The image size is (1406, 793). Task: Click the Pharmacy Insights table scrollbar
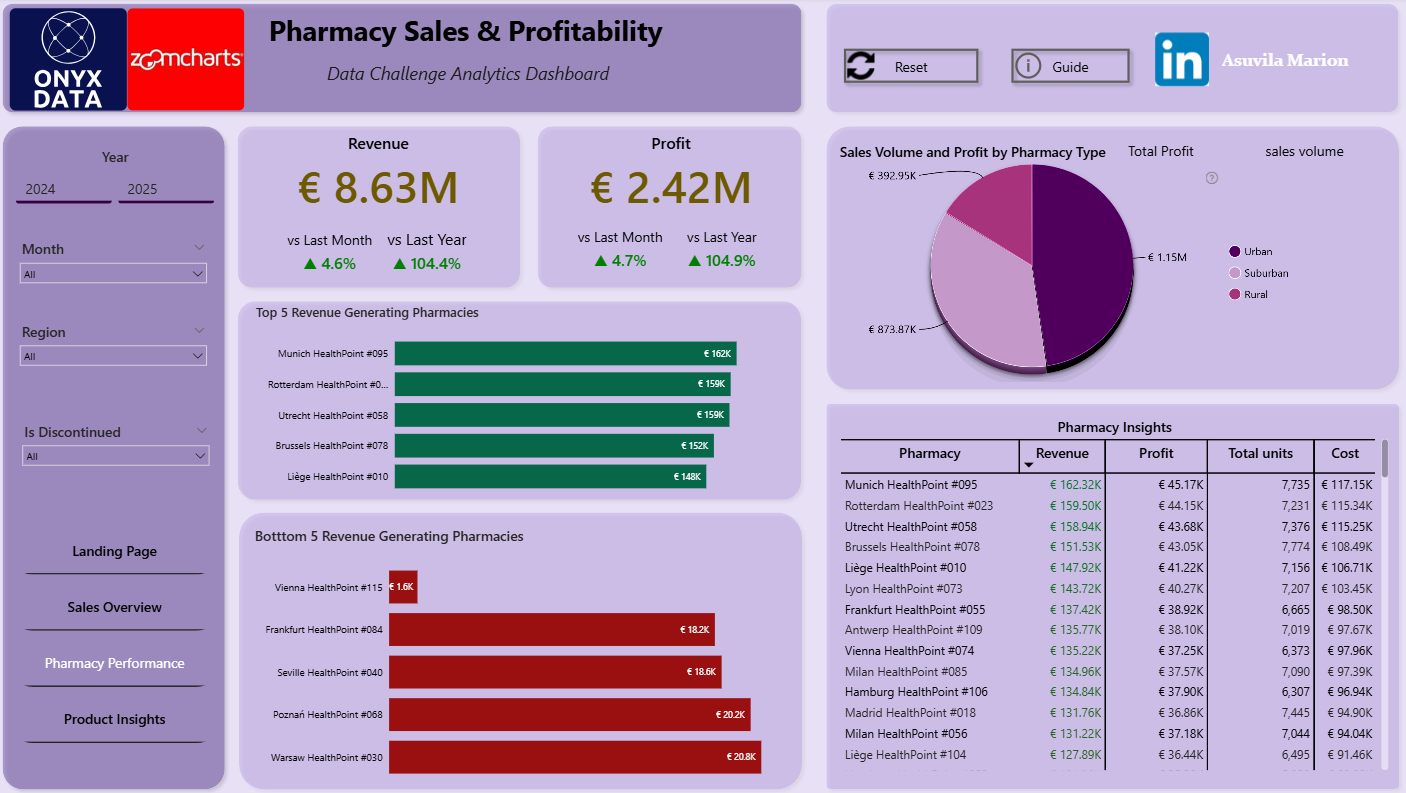click(x=1385, y=459)
